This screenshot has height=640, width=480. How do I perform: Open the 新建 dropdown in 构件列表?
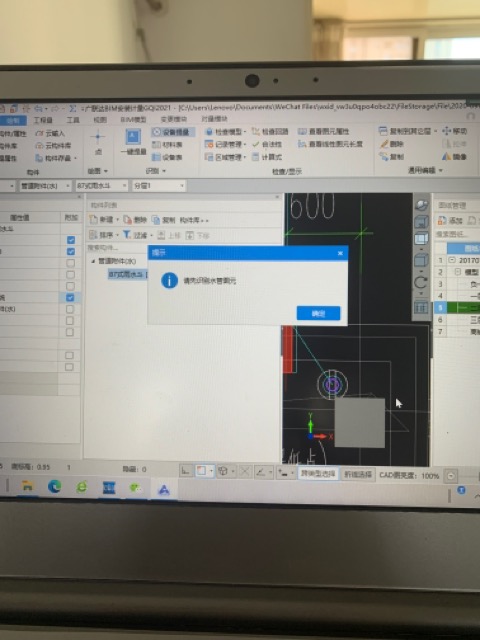118,220
